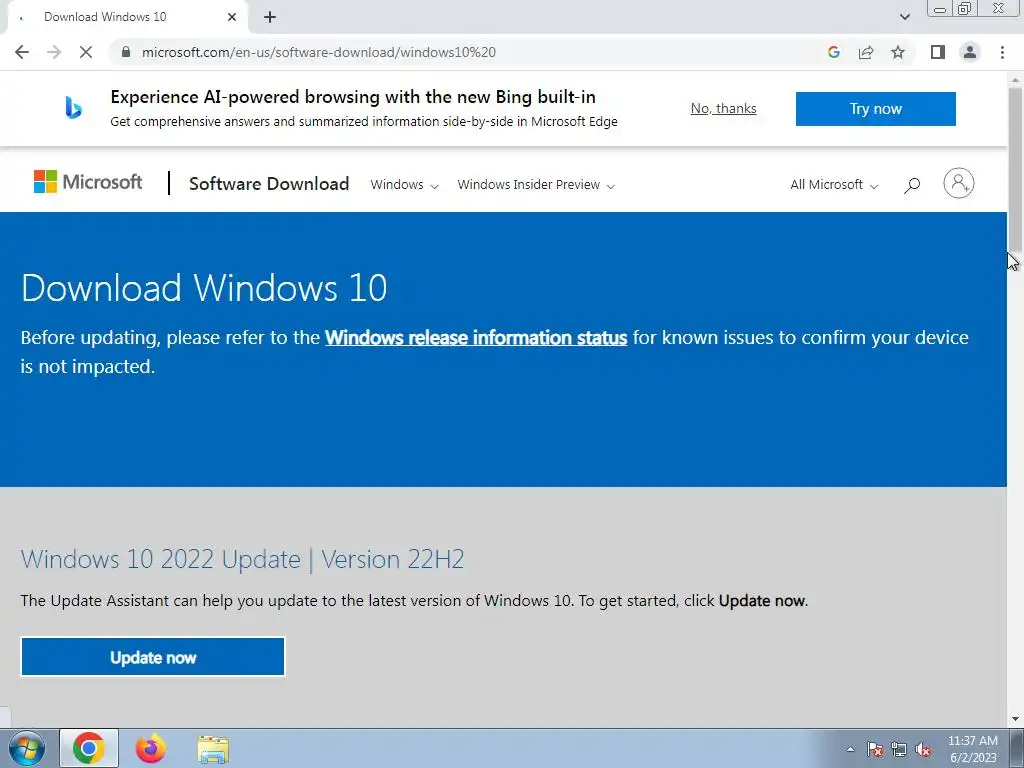Viewport: 1024px width, 768px height.
Task: Open the tab search chevron
Action: coord(904,17)
